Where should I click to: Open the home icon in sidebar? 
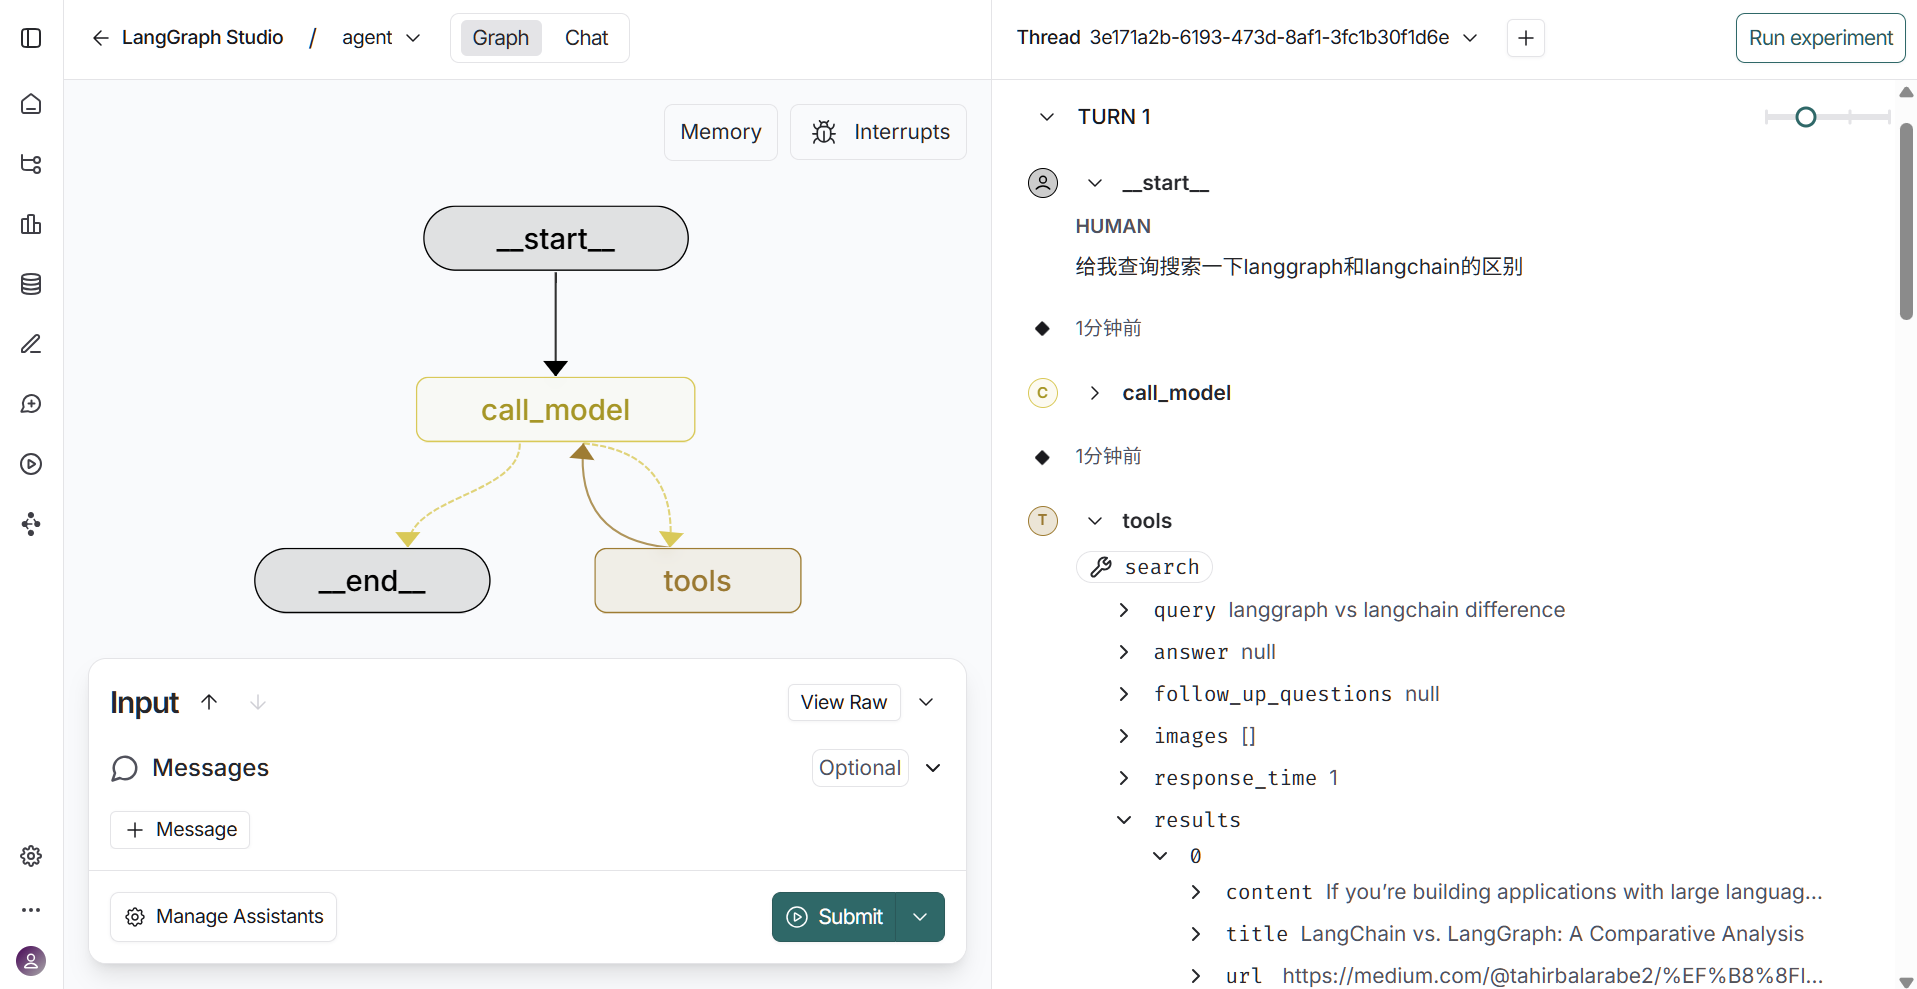(x=31, y=104)
